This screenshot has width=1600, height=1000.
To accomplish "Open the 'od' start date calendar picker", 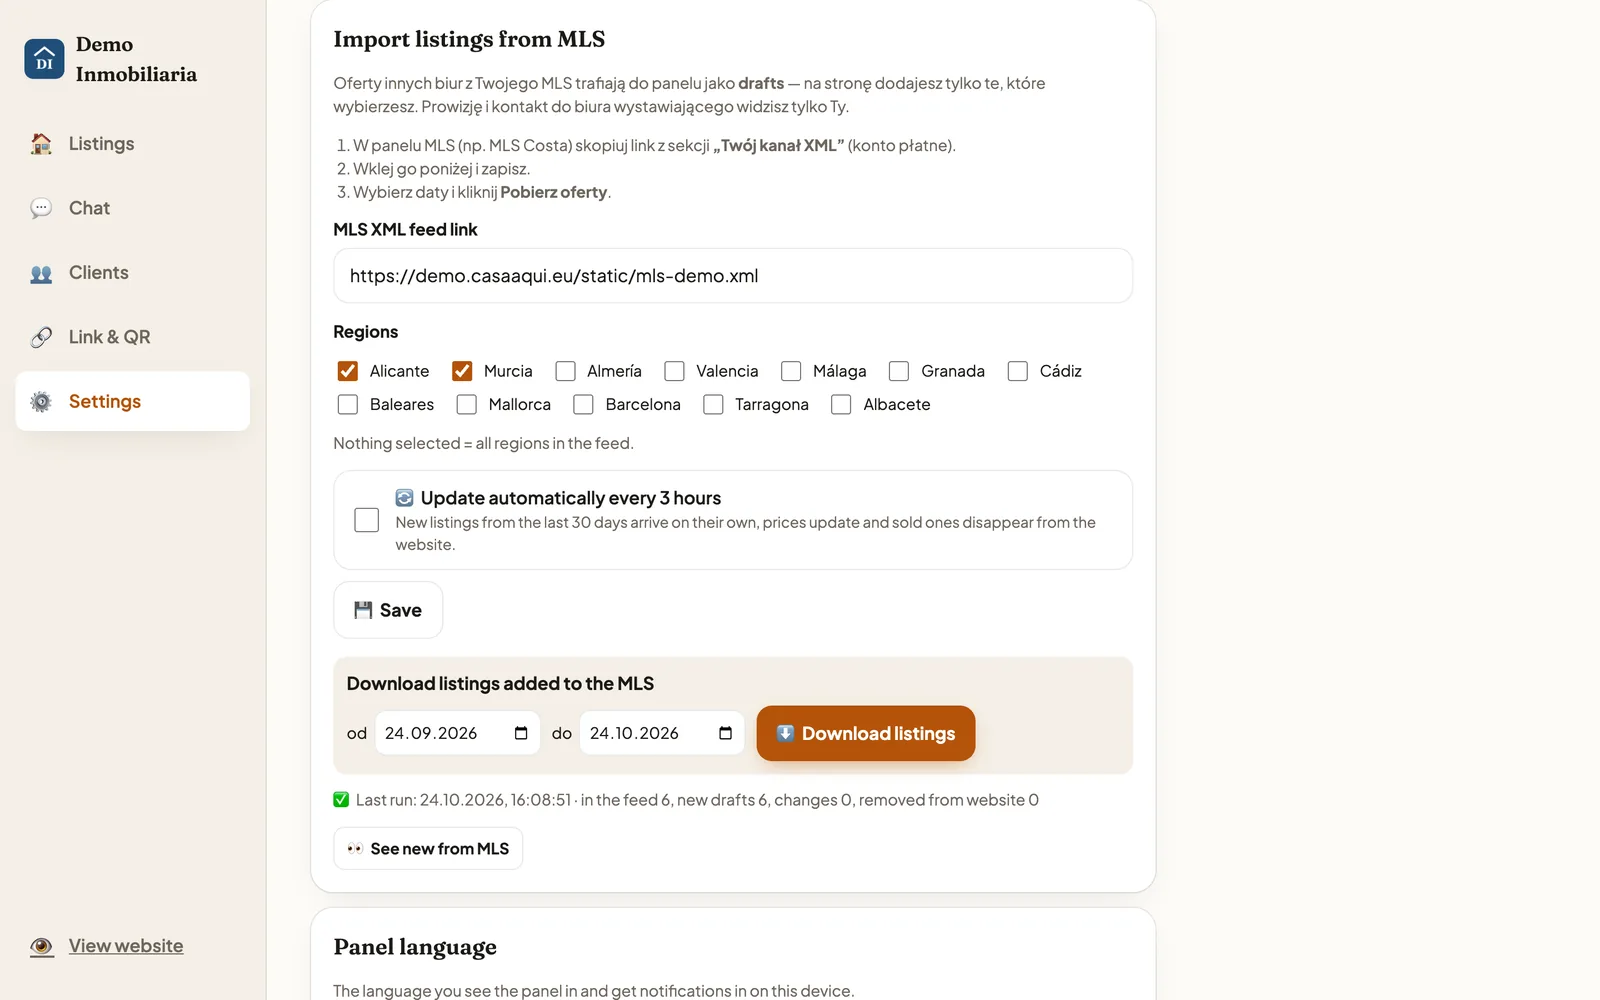I will tap(521, 733).
